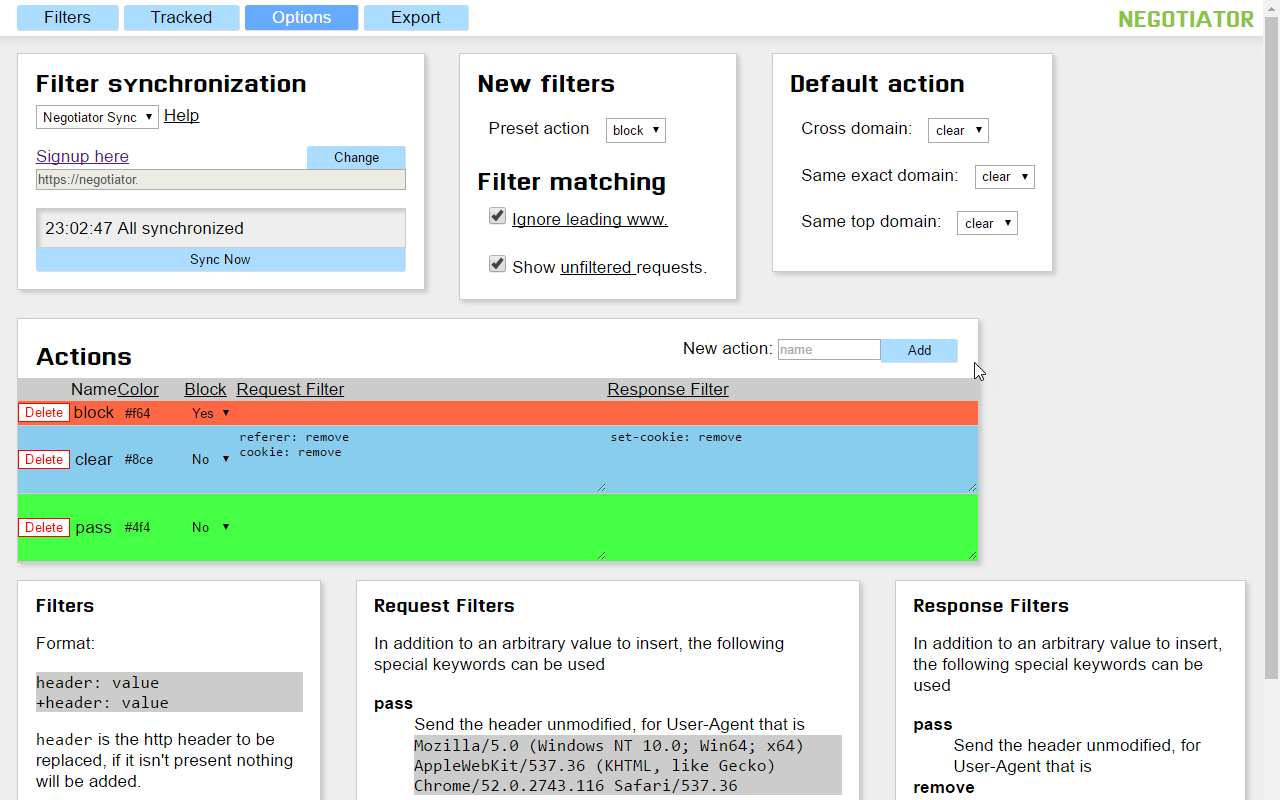Image resolution: width=1280 pixels, height=800 pixels.
Task: Open the Export tab
Action: (416, 17)
